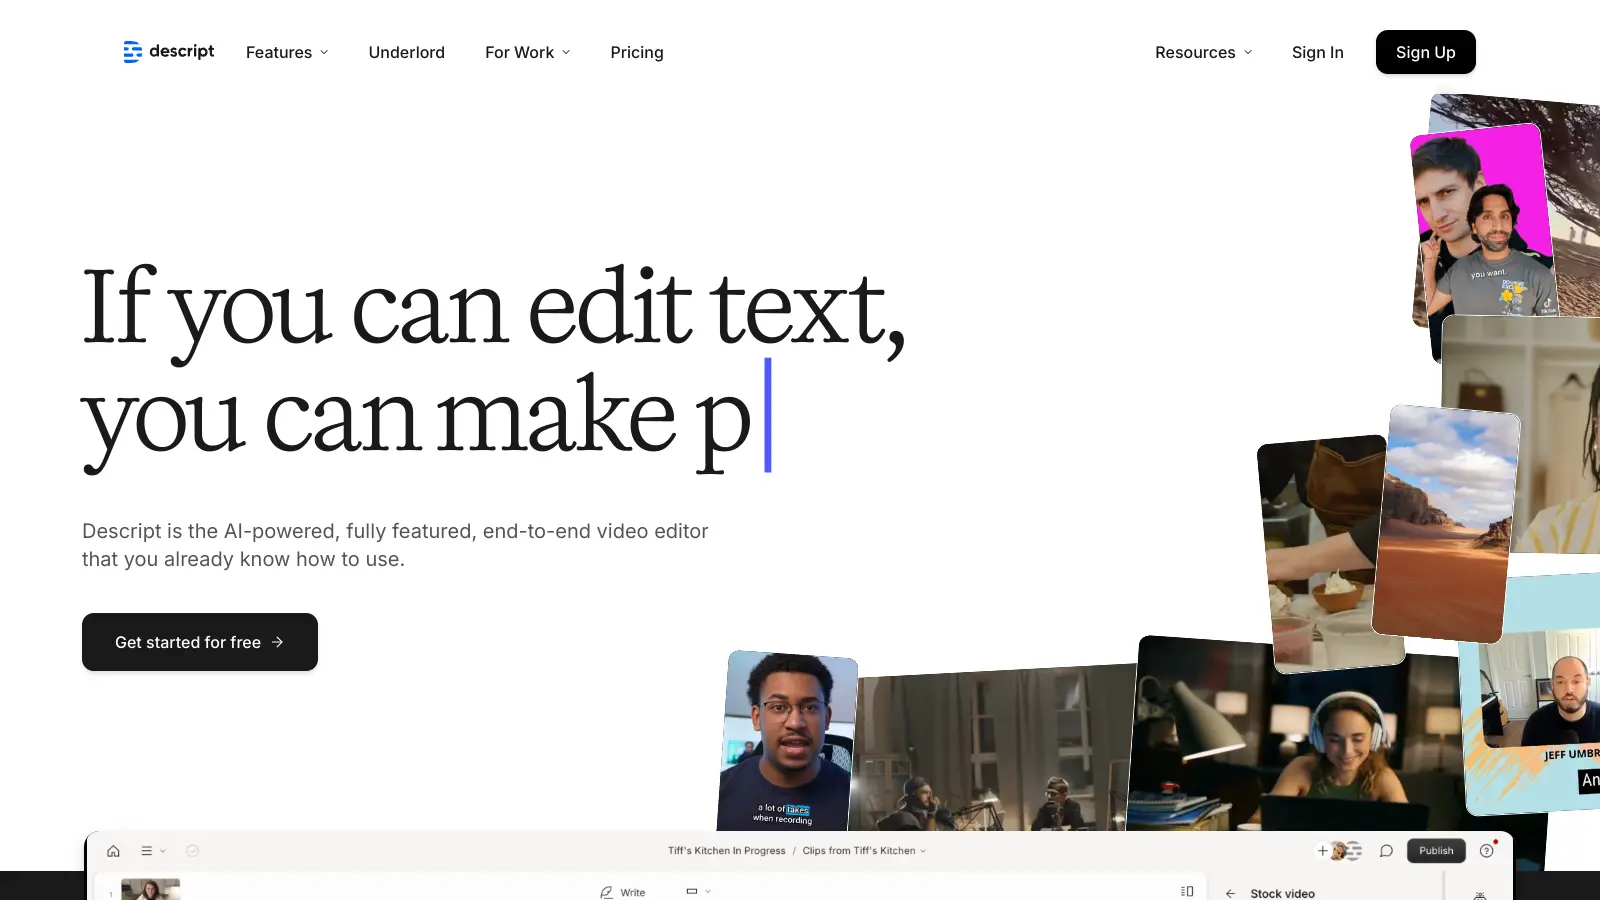This screenshot has width=1600, height=900.
Task: Click the Descript logo
Action: pos(168,52)
